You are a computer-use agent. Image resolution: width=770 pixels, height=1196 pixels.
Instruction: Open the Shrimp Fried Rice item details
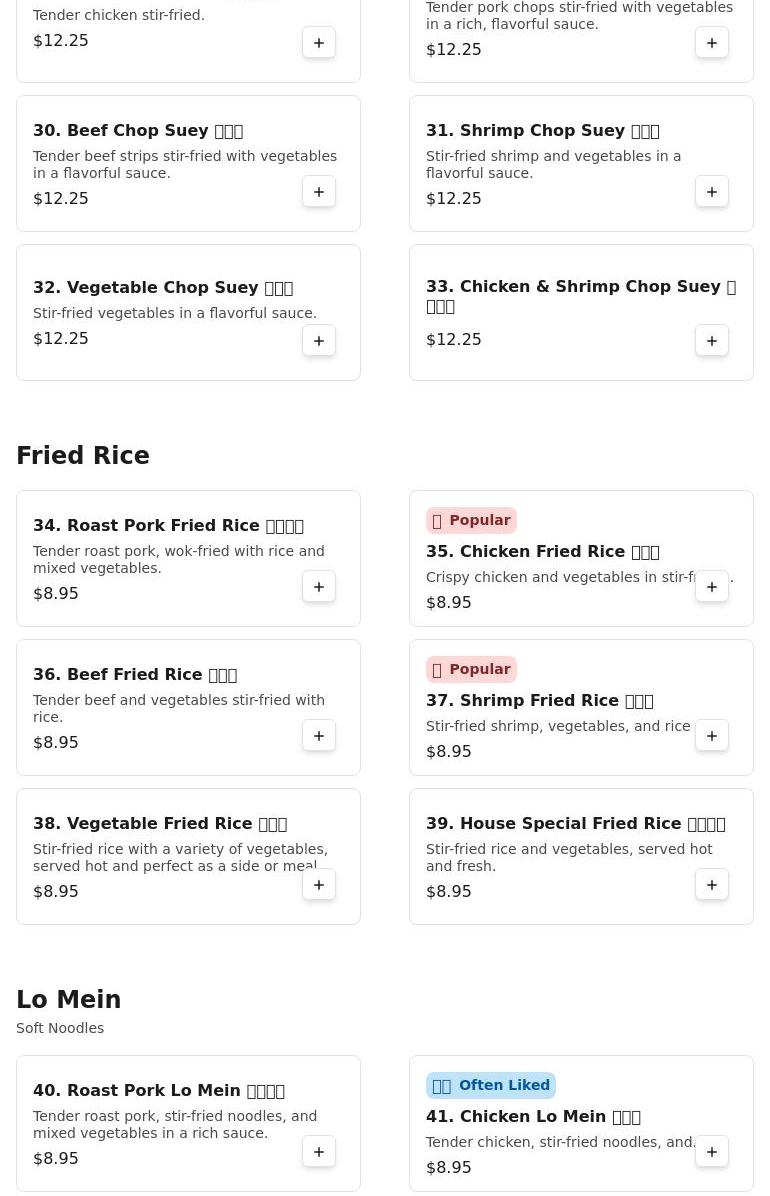point(540,700)
